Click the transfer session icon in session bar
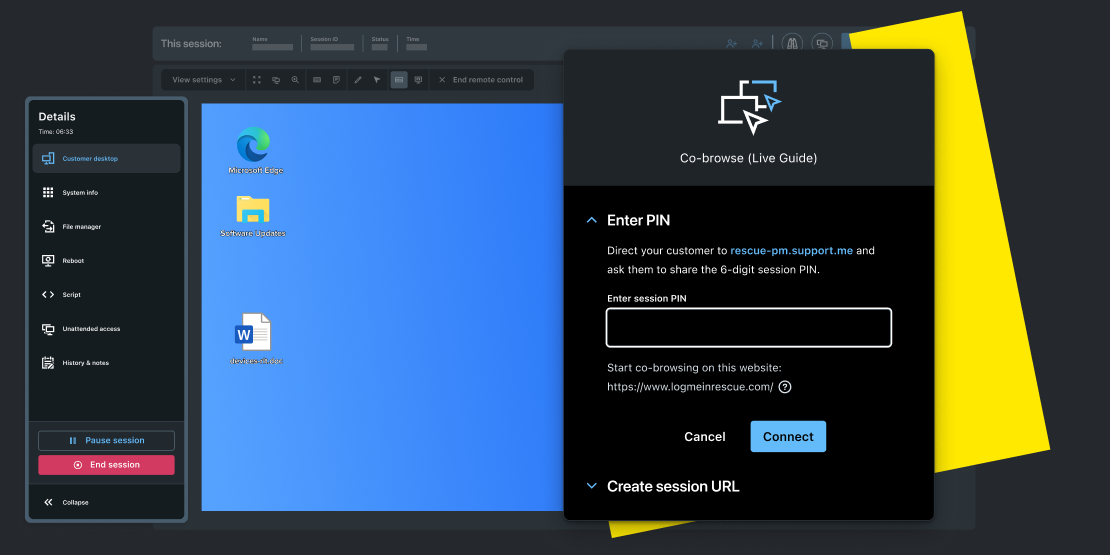 click(x=757, y=43)
